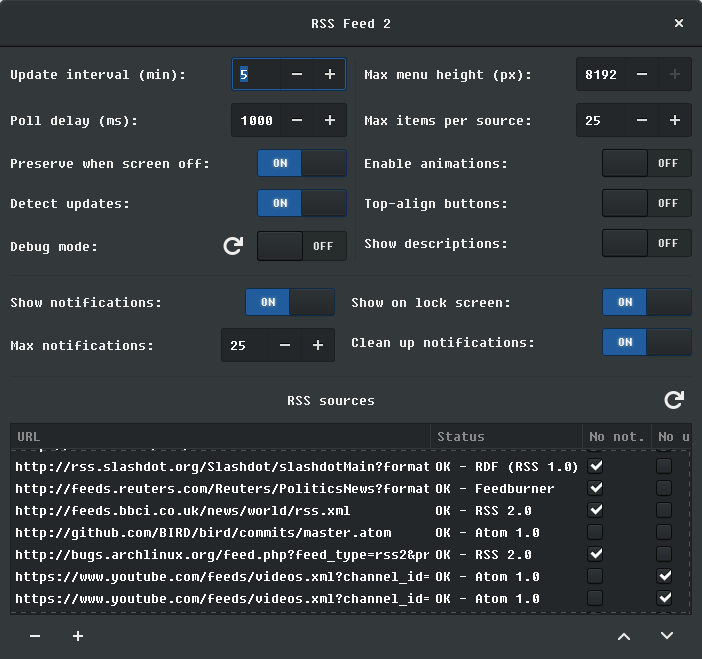Increase the update interval value
Viewport: 702px width, 659px height.
point(330,74)
